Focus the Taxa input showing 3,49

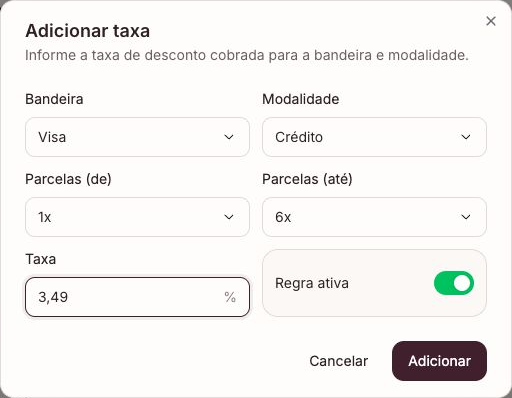pos(137,297)
